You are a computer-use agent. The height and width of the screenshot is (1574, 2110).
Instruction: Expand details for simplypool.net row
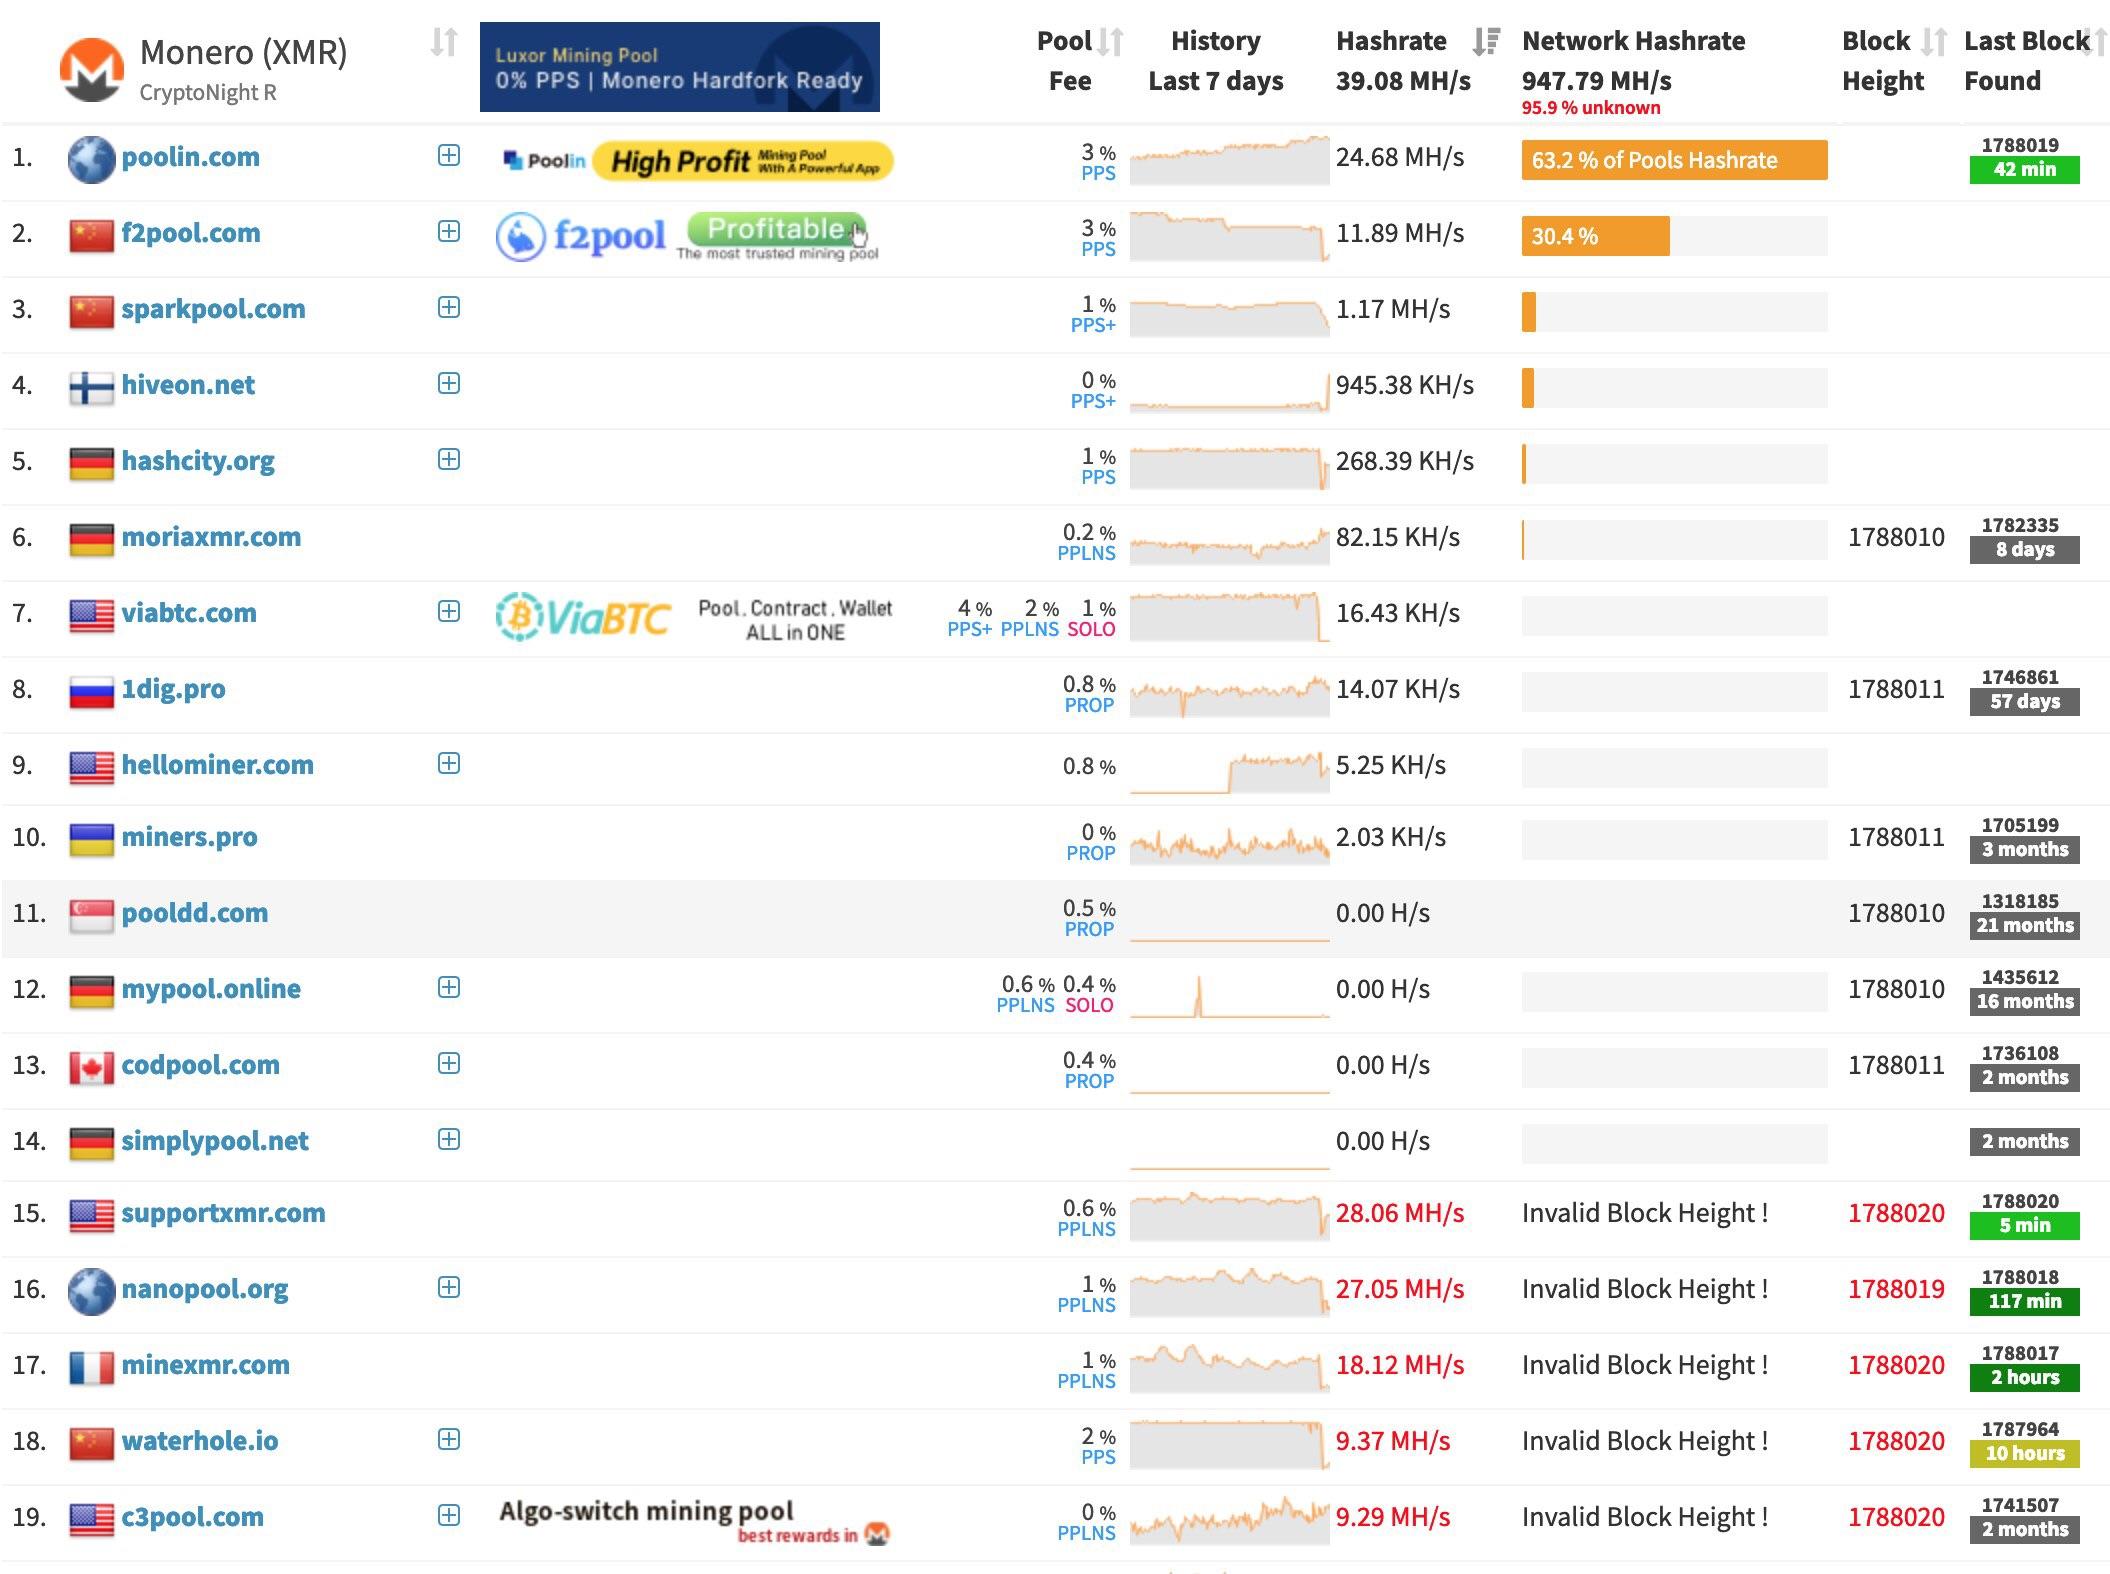(x=449, y=1139)
